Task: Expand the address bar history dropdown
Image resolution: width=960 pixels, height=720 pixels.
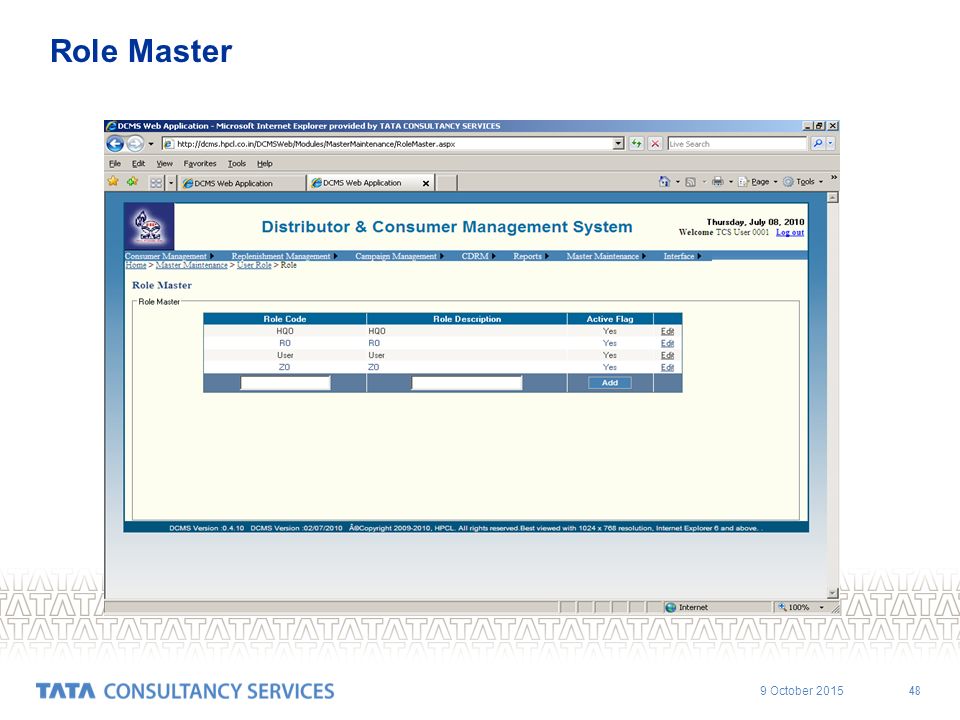Action: coord(618,144)
